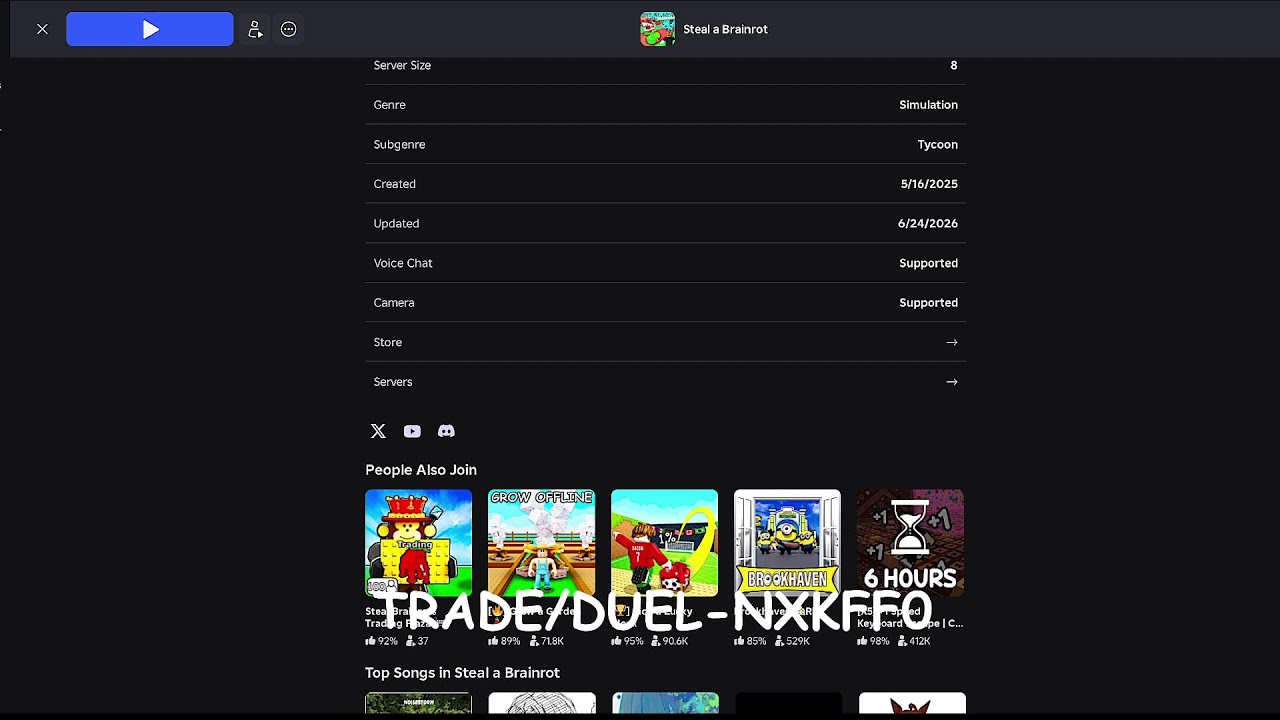Open the 6 Hours keyboard game thumbnail

coord(910,542)
